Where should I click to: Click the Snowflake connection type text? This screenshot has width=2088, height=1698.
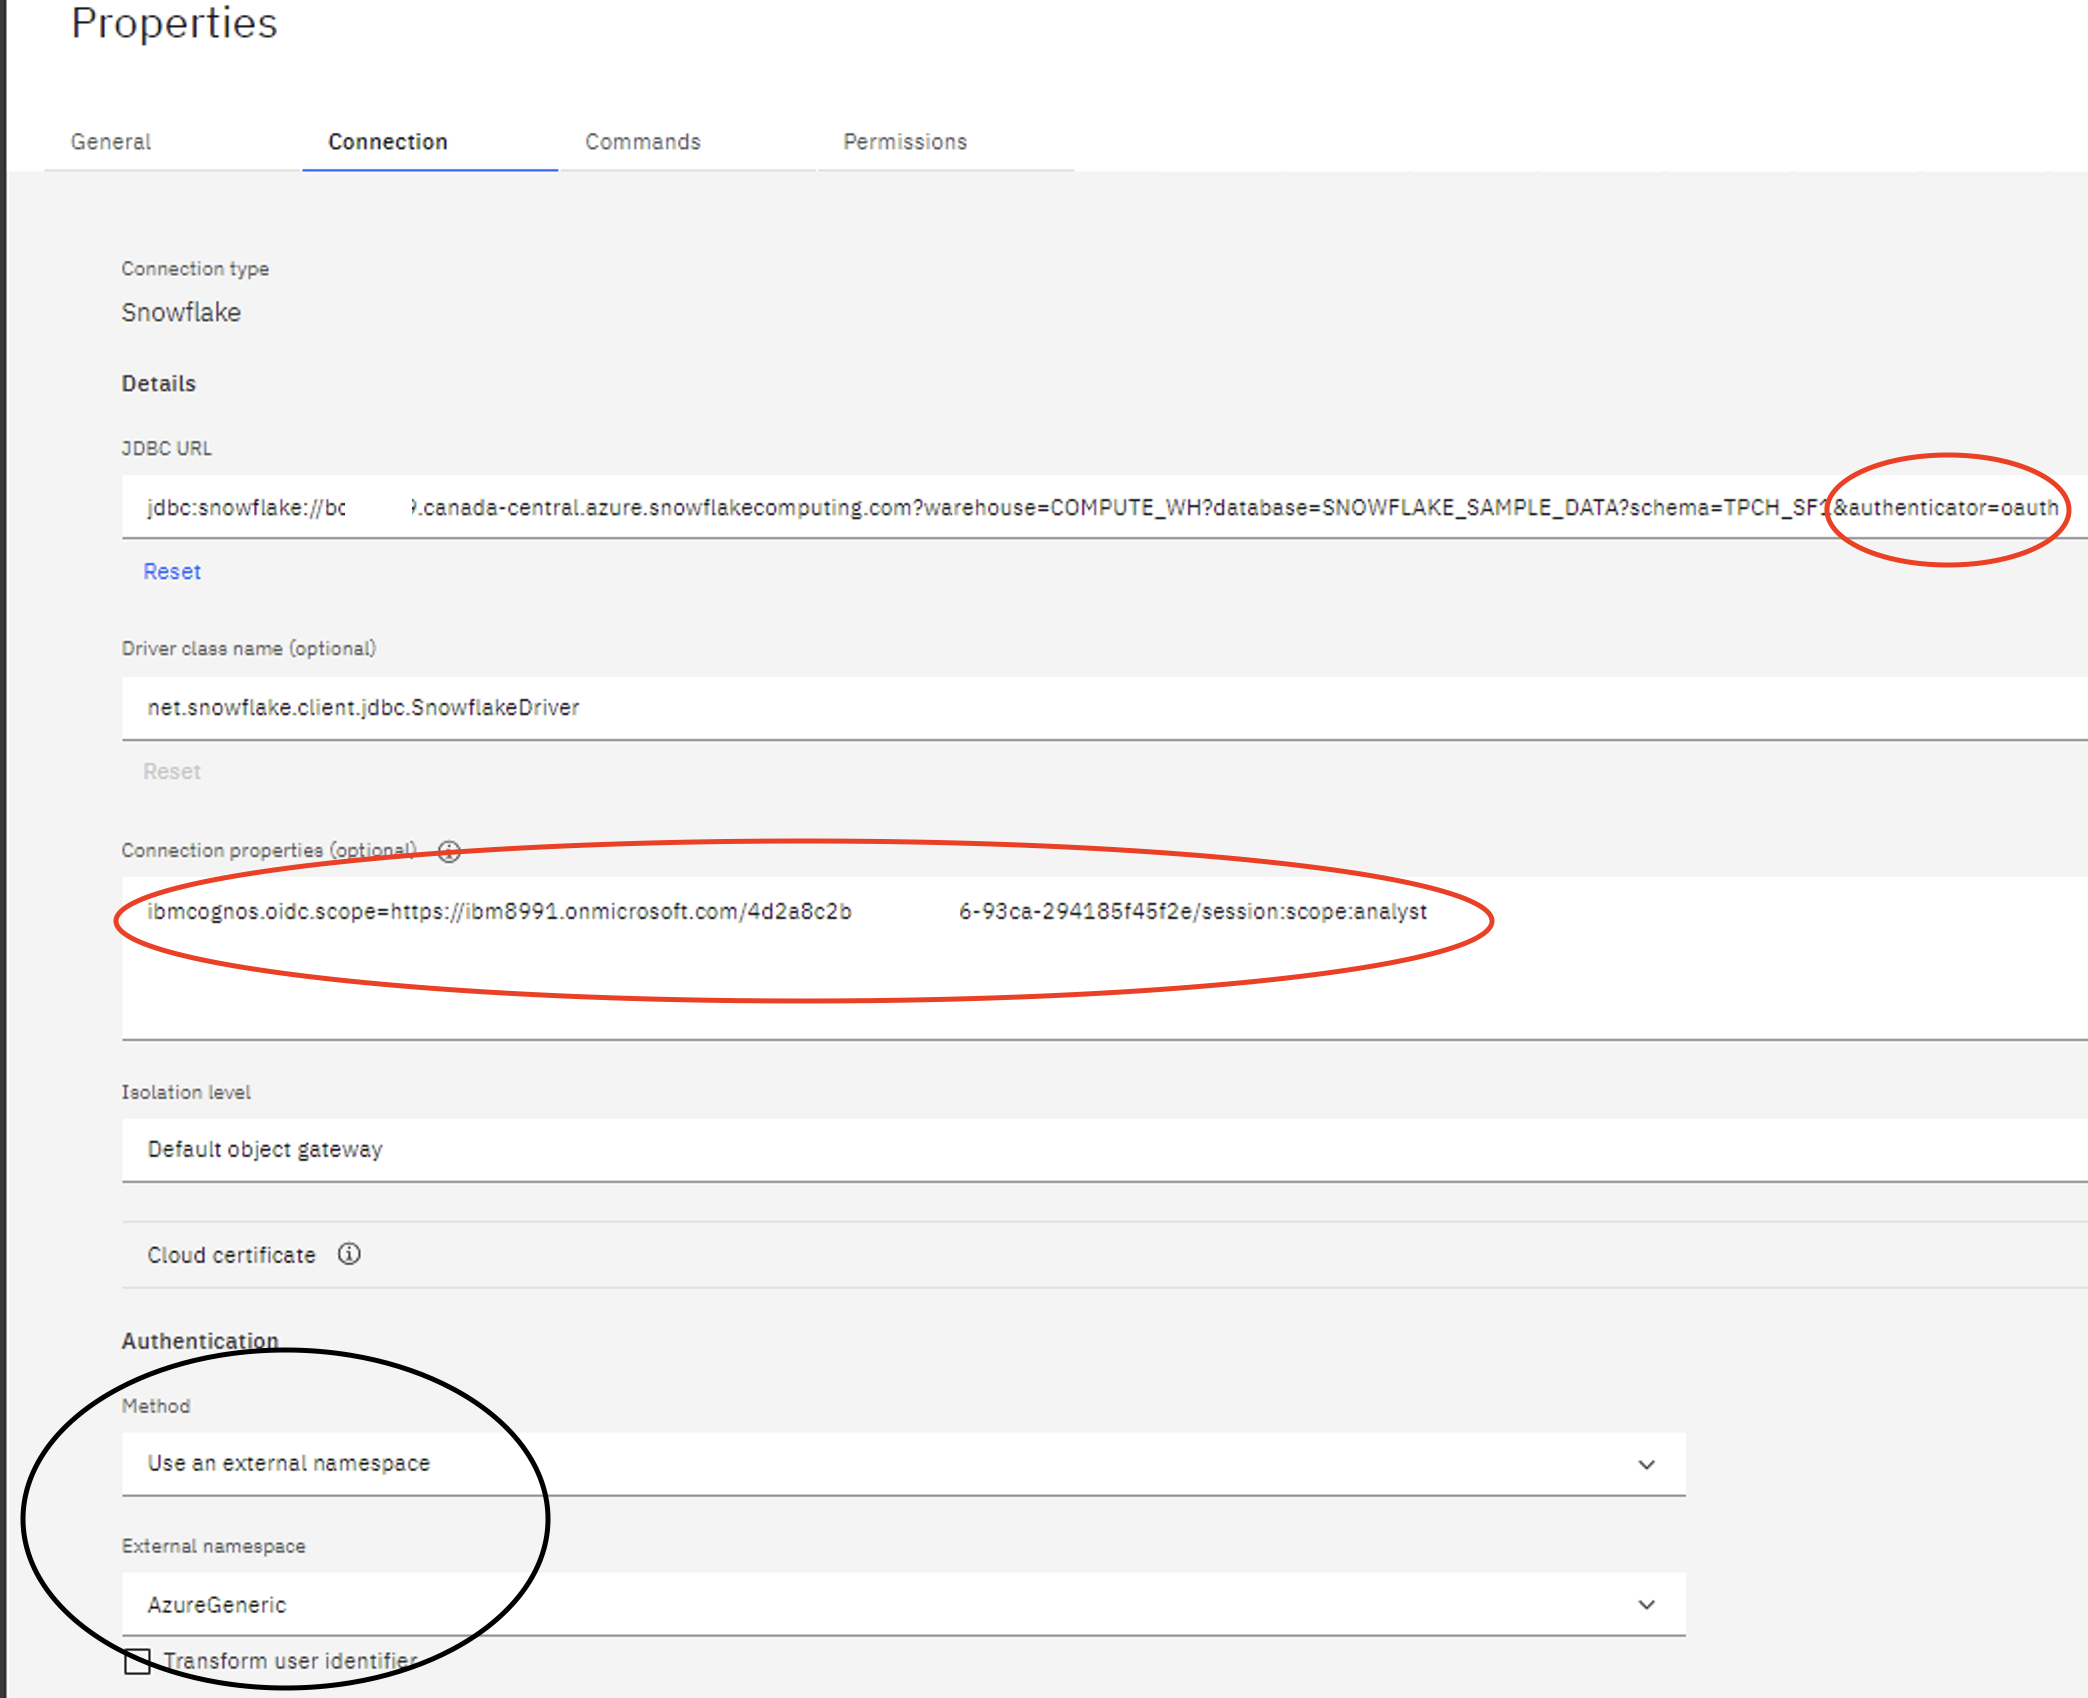click(181, 313)
